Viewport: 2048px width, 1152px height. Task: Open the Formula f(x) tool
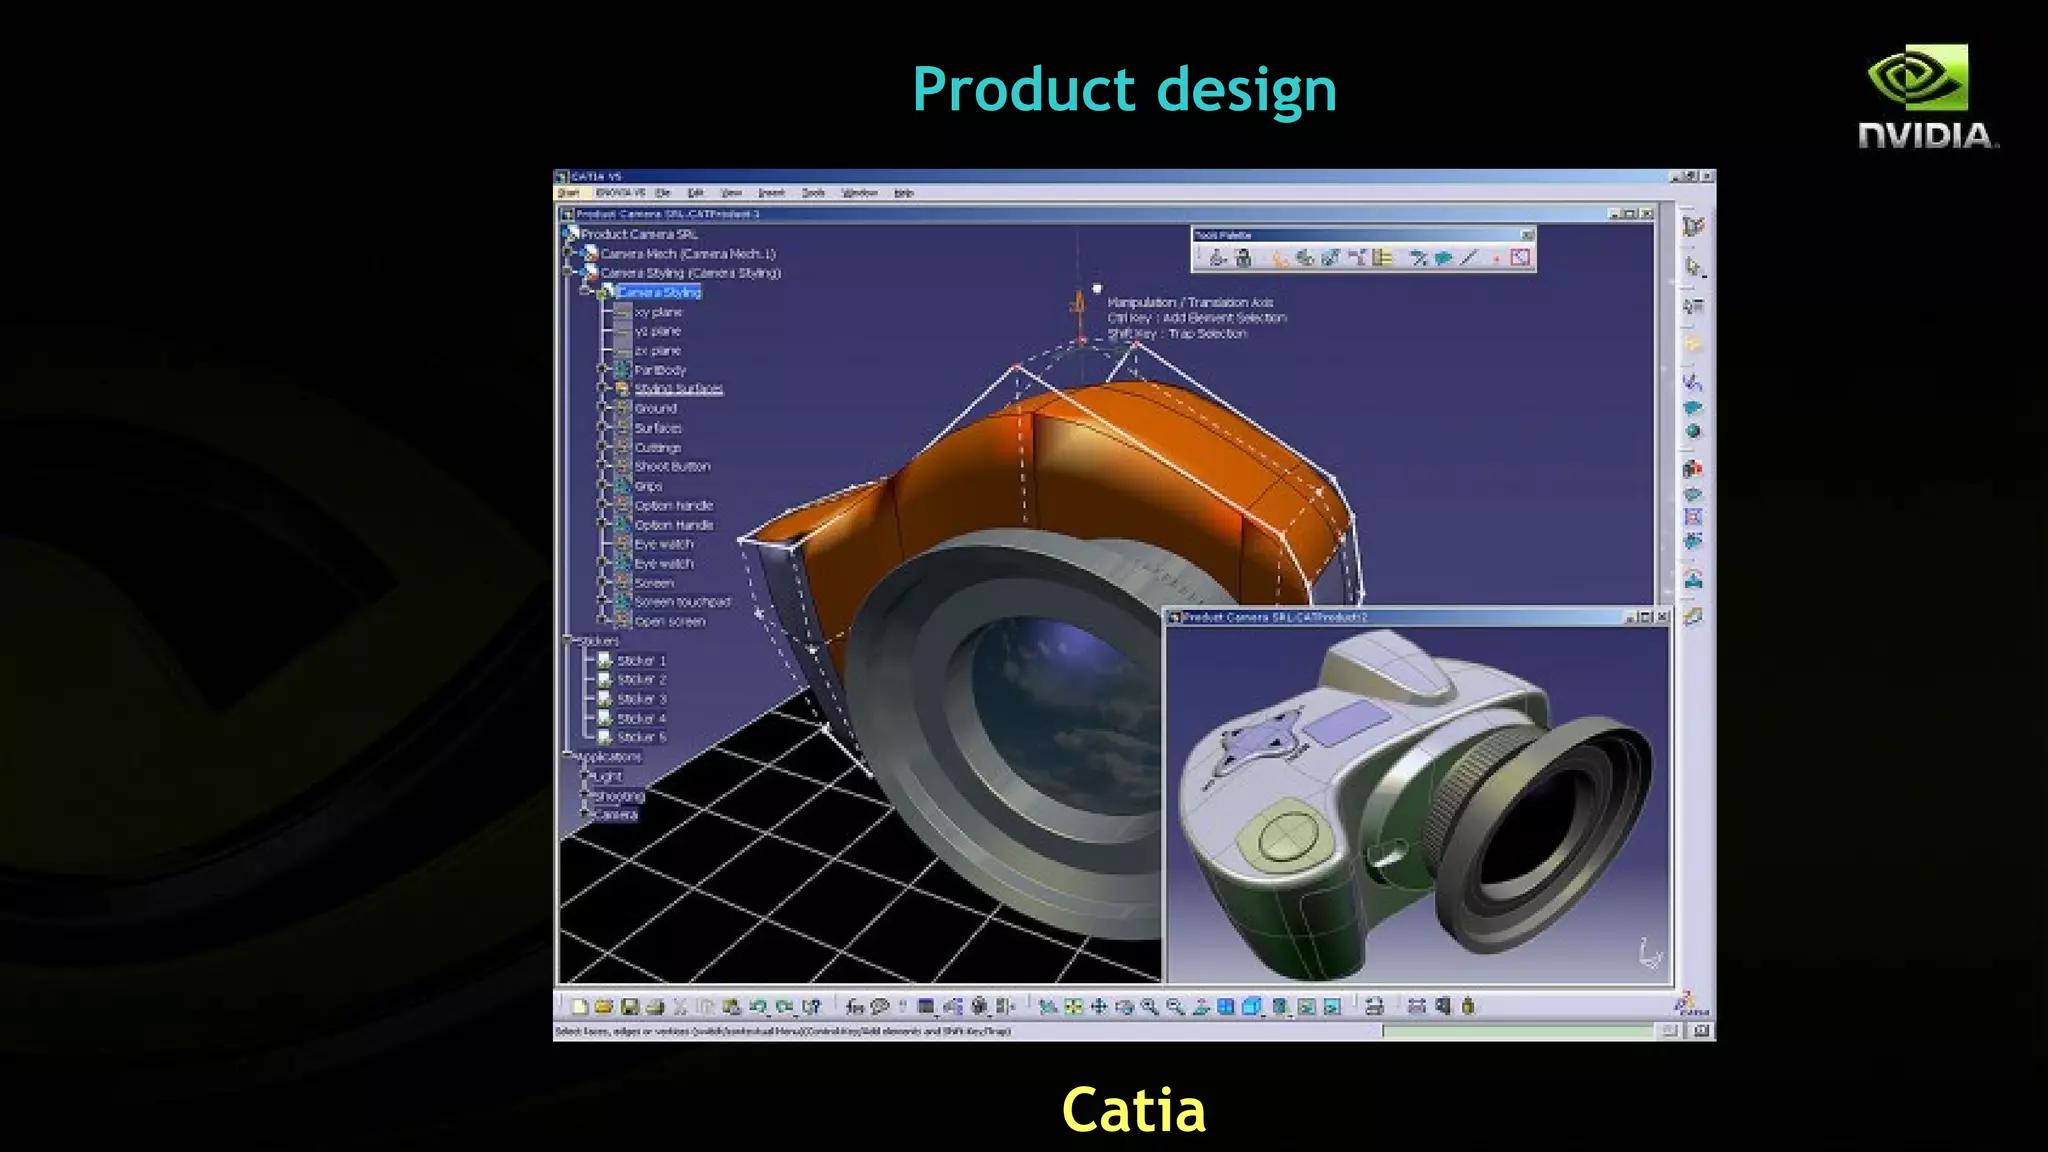[854, 1006]
